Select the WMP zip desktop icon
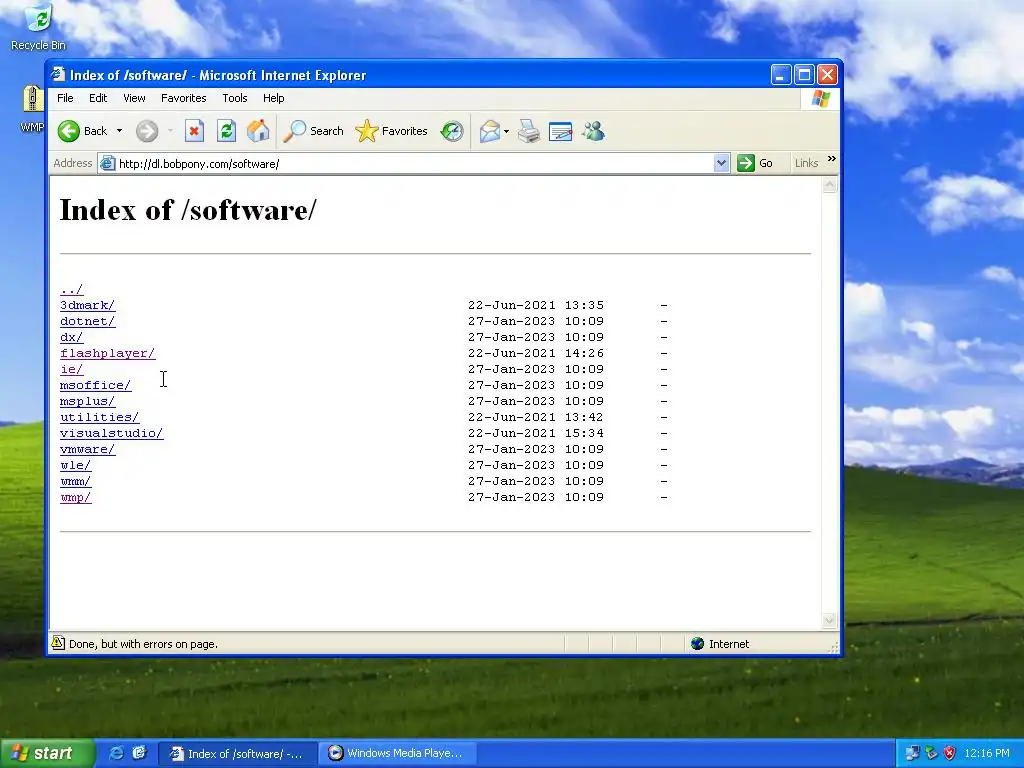Viewport: 1024px width, 768px height. coord(32,109)
